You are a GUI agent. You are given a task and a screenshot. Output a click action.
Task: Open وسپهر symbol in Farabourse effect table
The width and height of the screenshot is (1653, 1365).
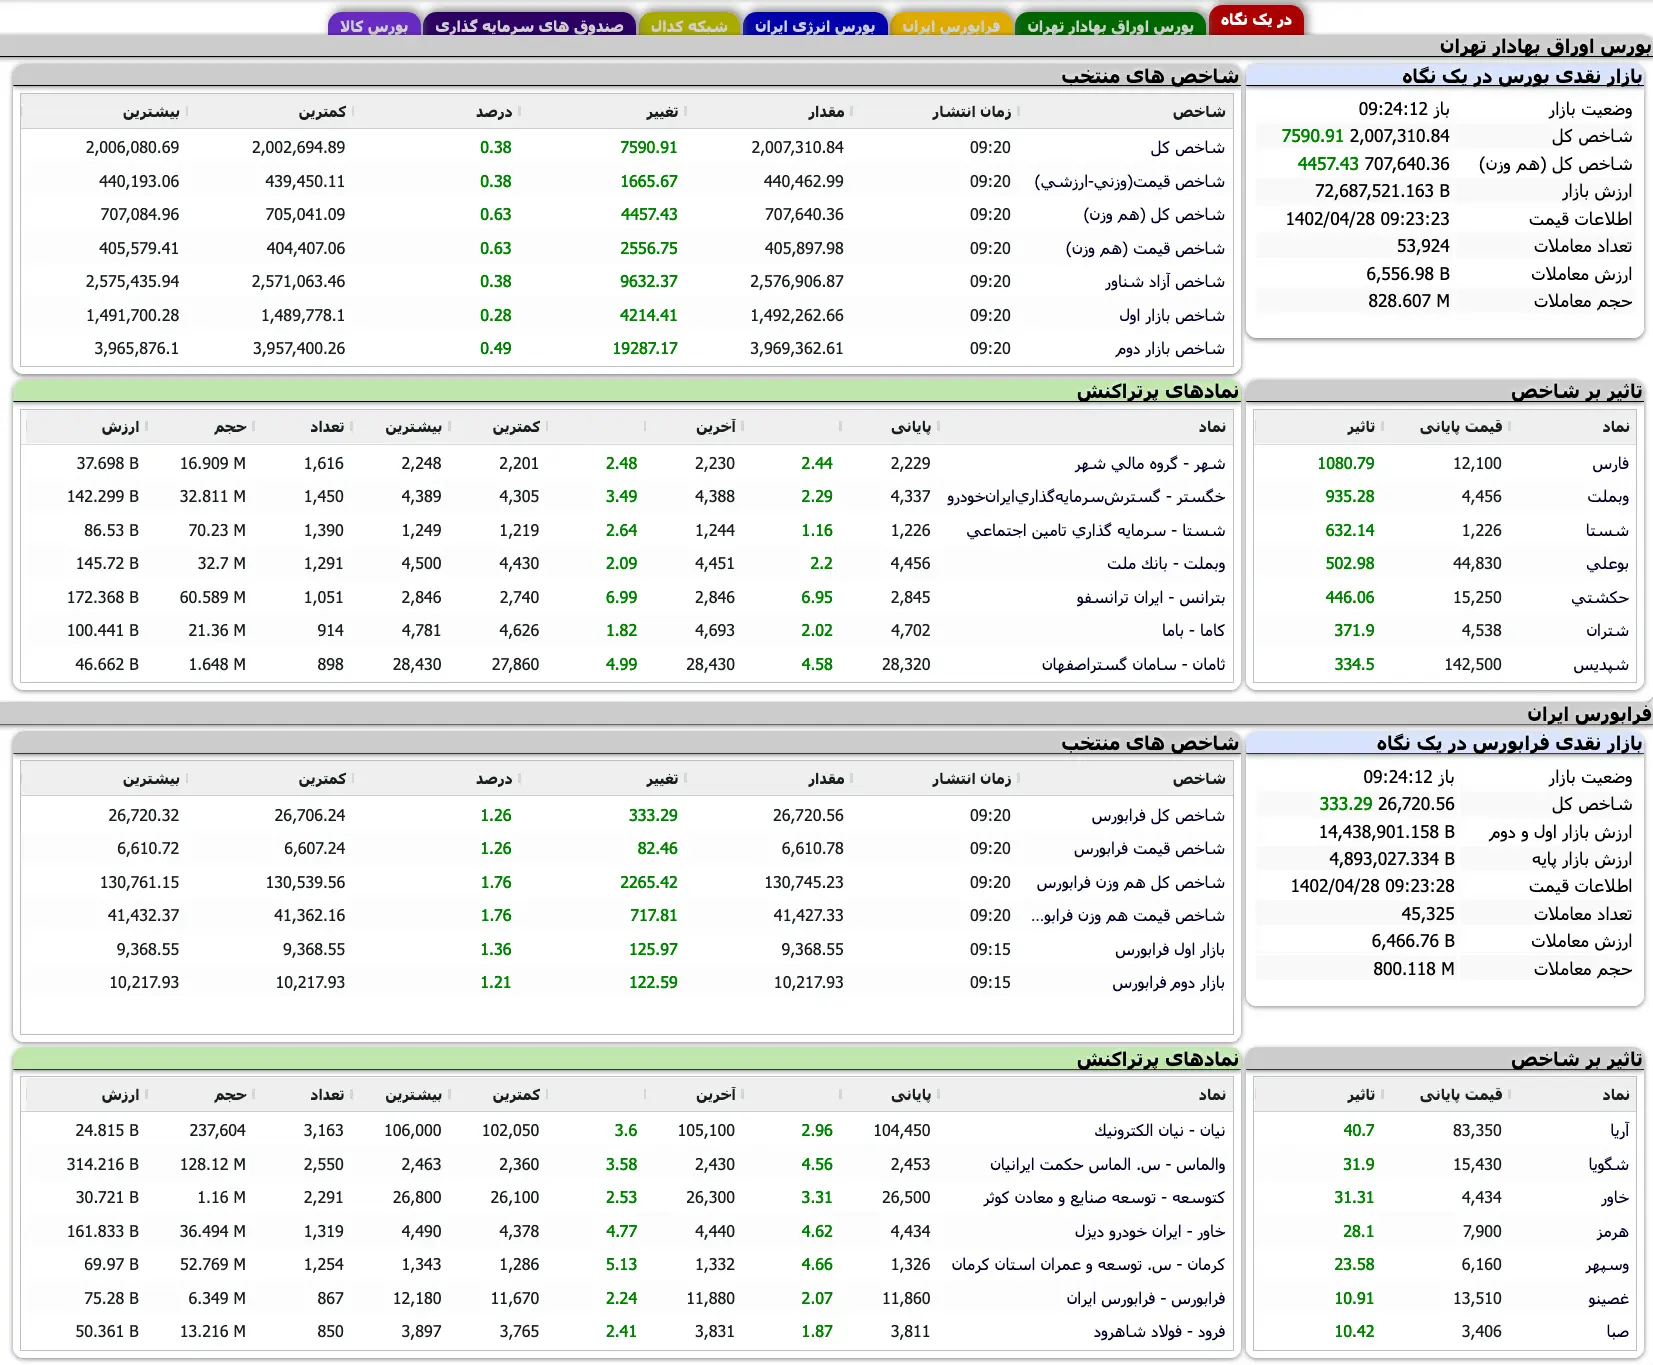point(1607,1264)
